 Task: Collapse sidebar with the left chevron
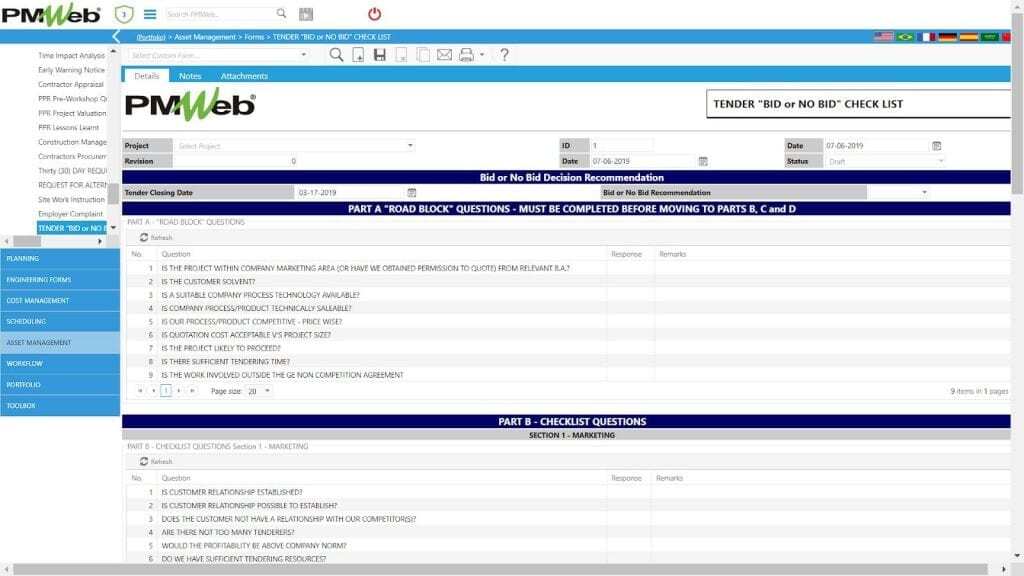pyautogui.click(x=116, y=37)
